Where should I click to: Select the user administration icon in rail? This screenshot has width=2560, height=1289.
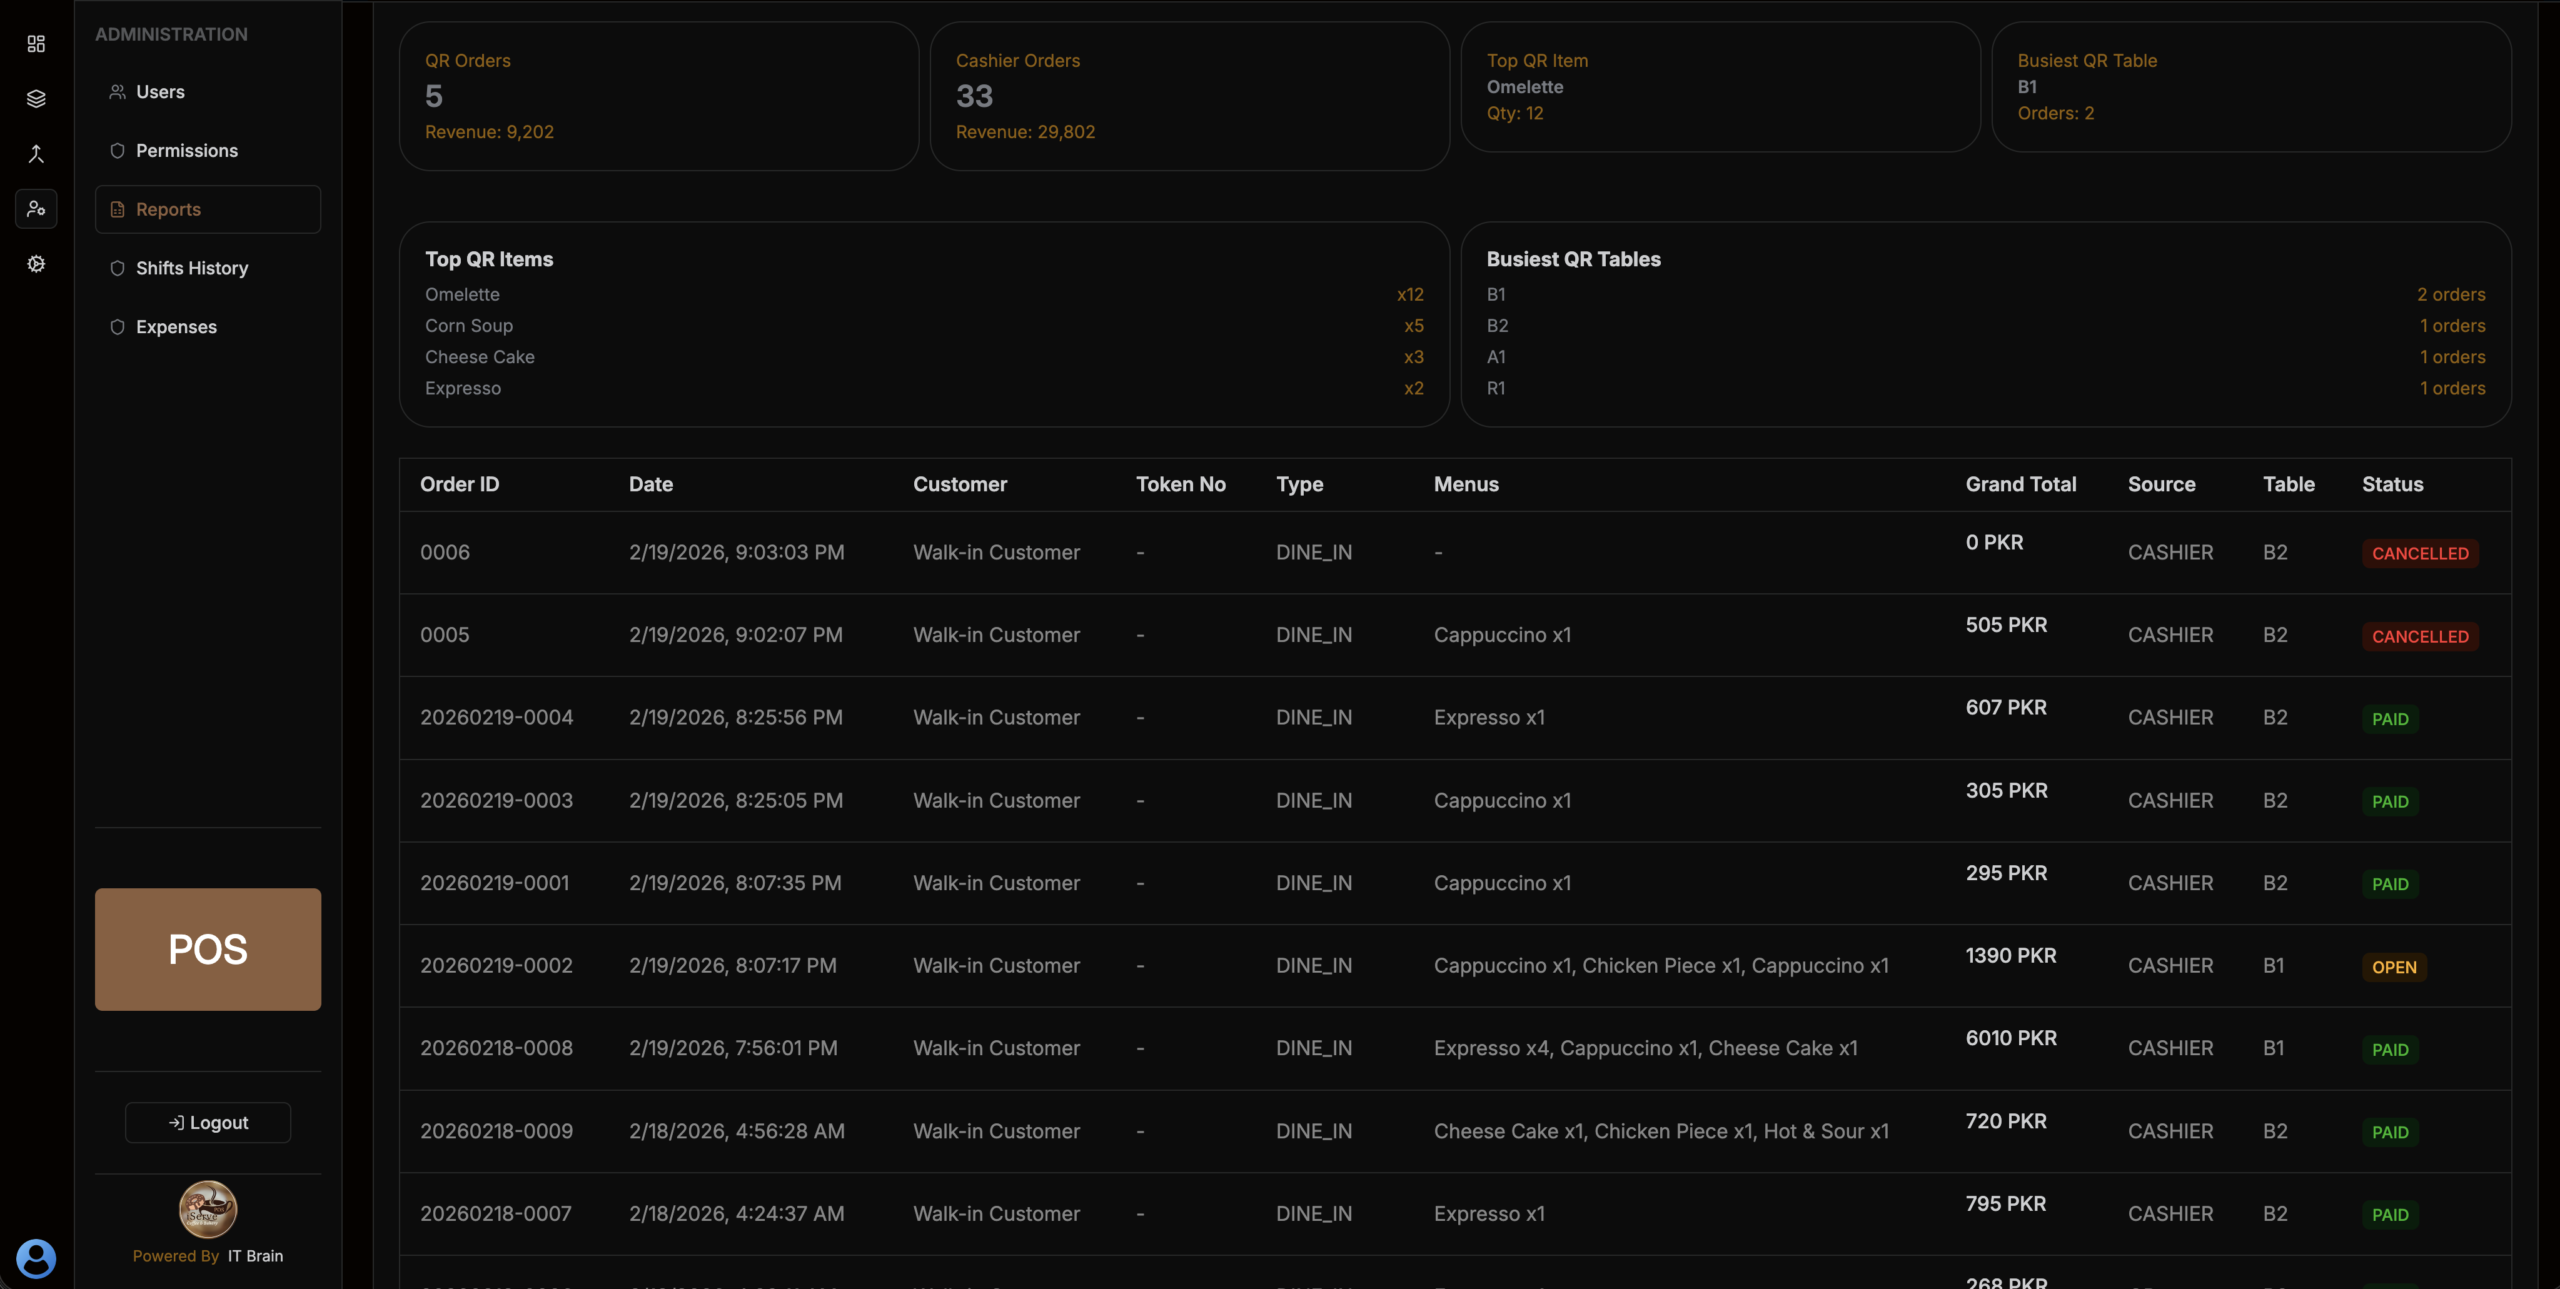36,209
